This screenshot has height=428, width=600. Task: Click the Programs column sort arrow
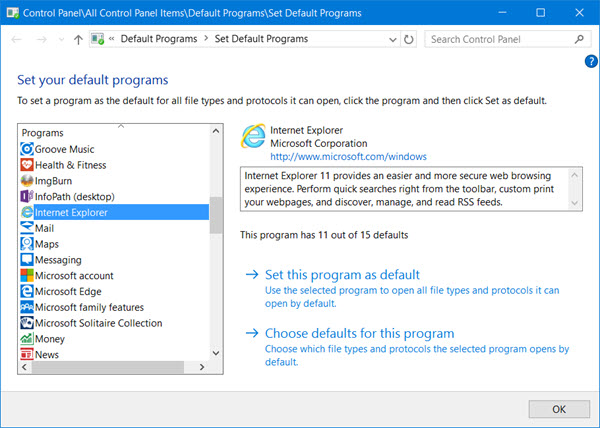click(121, 125)
